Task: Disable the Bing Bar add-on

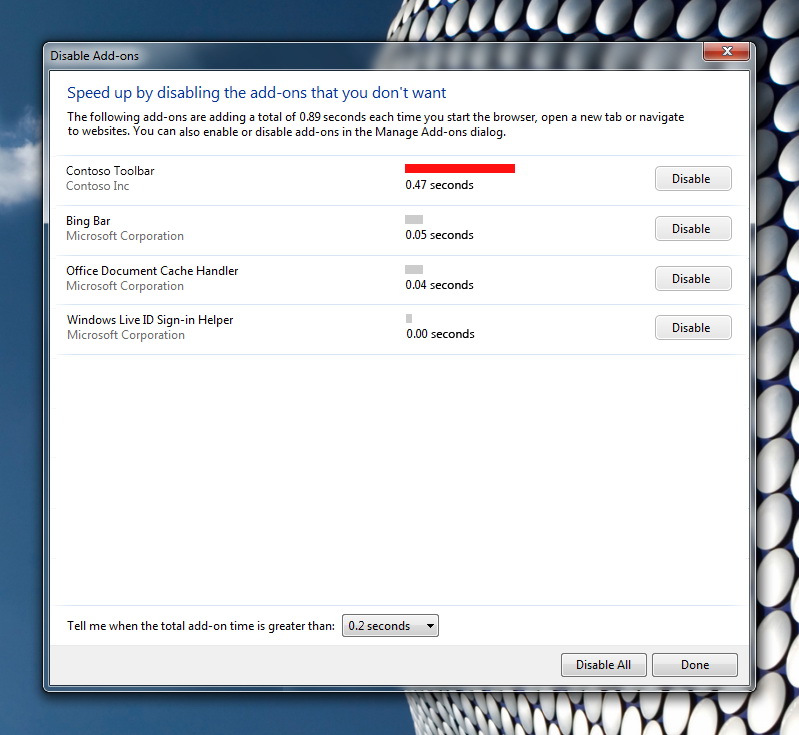Action: coord(692,229)
